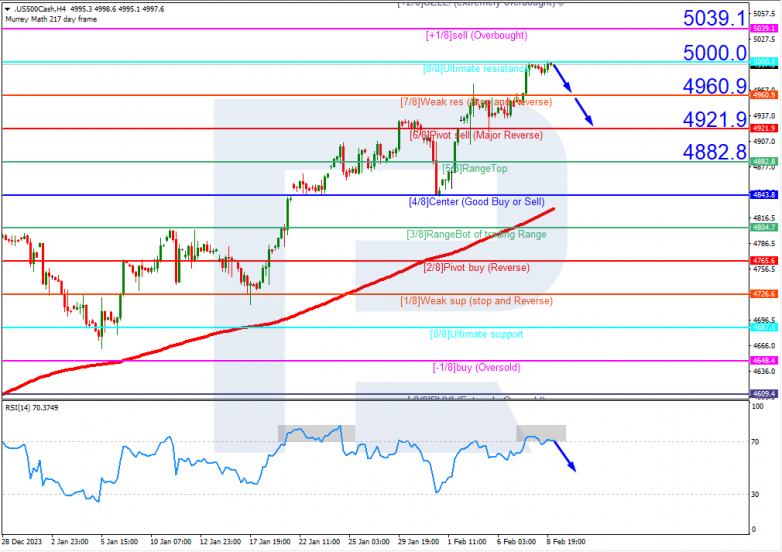The image size is (782, 552).
Task: Click the cyan 5000.0 price axis tag
Action: click(x=764, y=62)
